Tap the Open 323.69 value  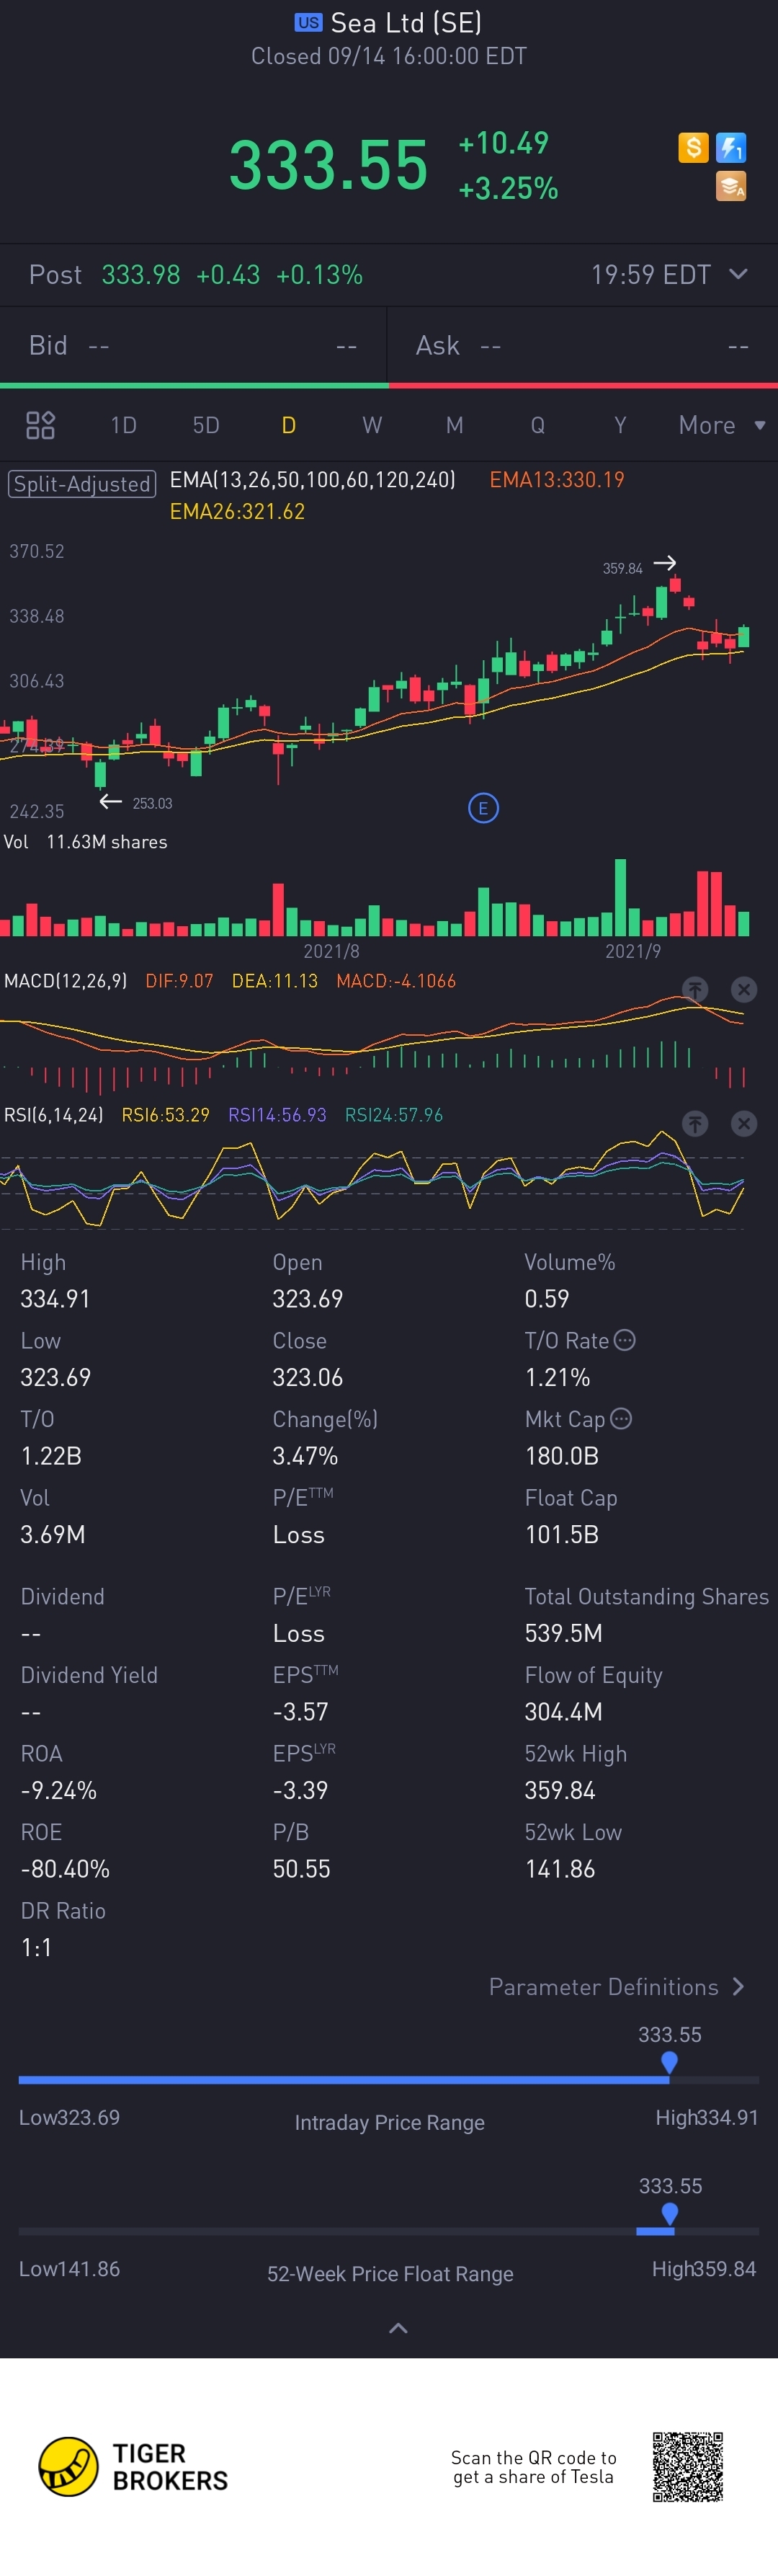[308, 1298]
